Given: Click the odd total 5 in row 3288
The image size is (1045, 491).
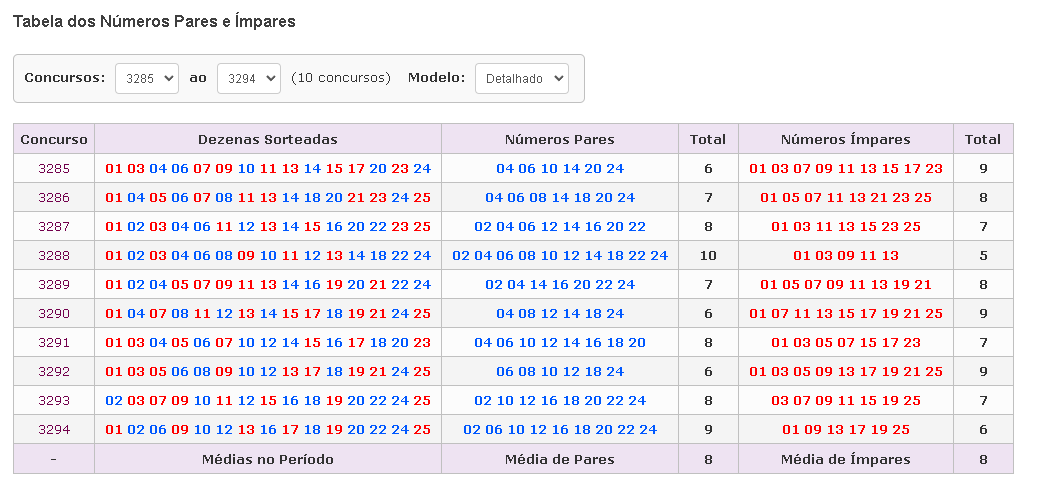Looking at the screenshot, I should click(x=983, y=256).
